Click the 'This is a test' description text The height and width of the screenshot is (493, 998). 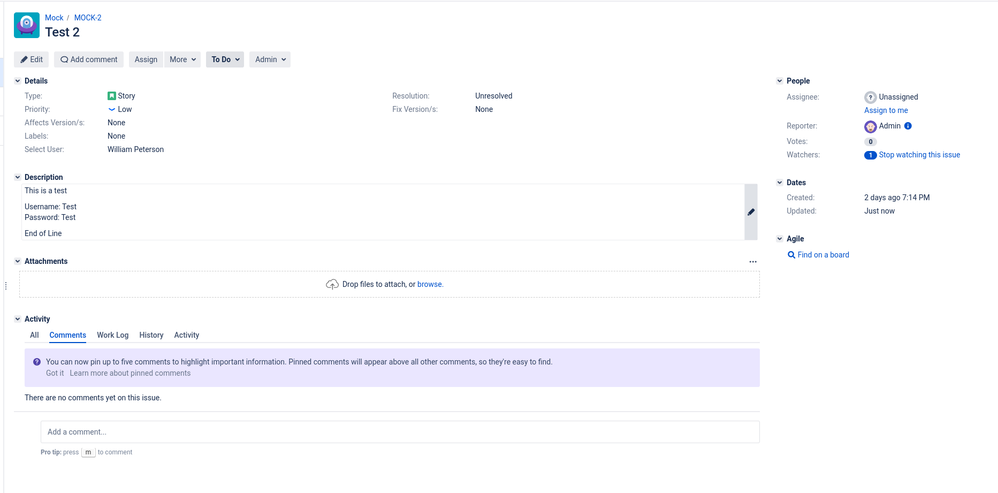tap(46, 191)
